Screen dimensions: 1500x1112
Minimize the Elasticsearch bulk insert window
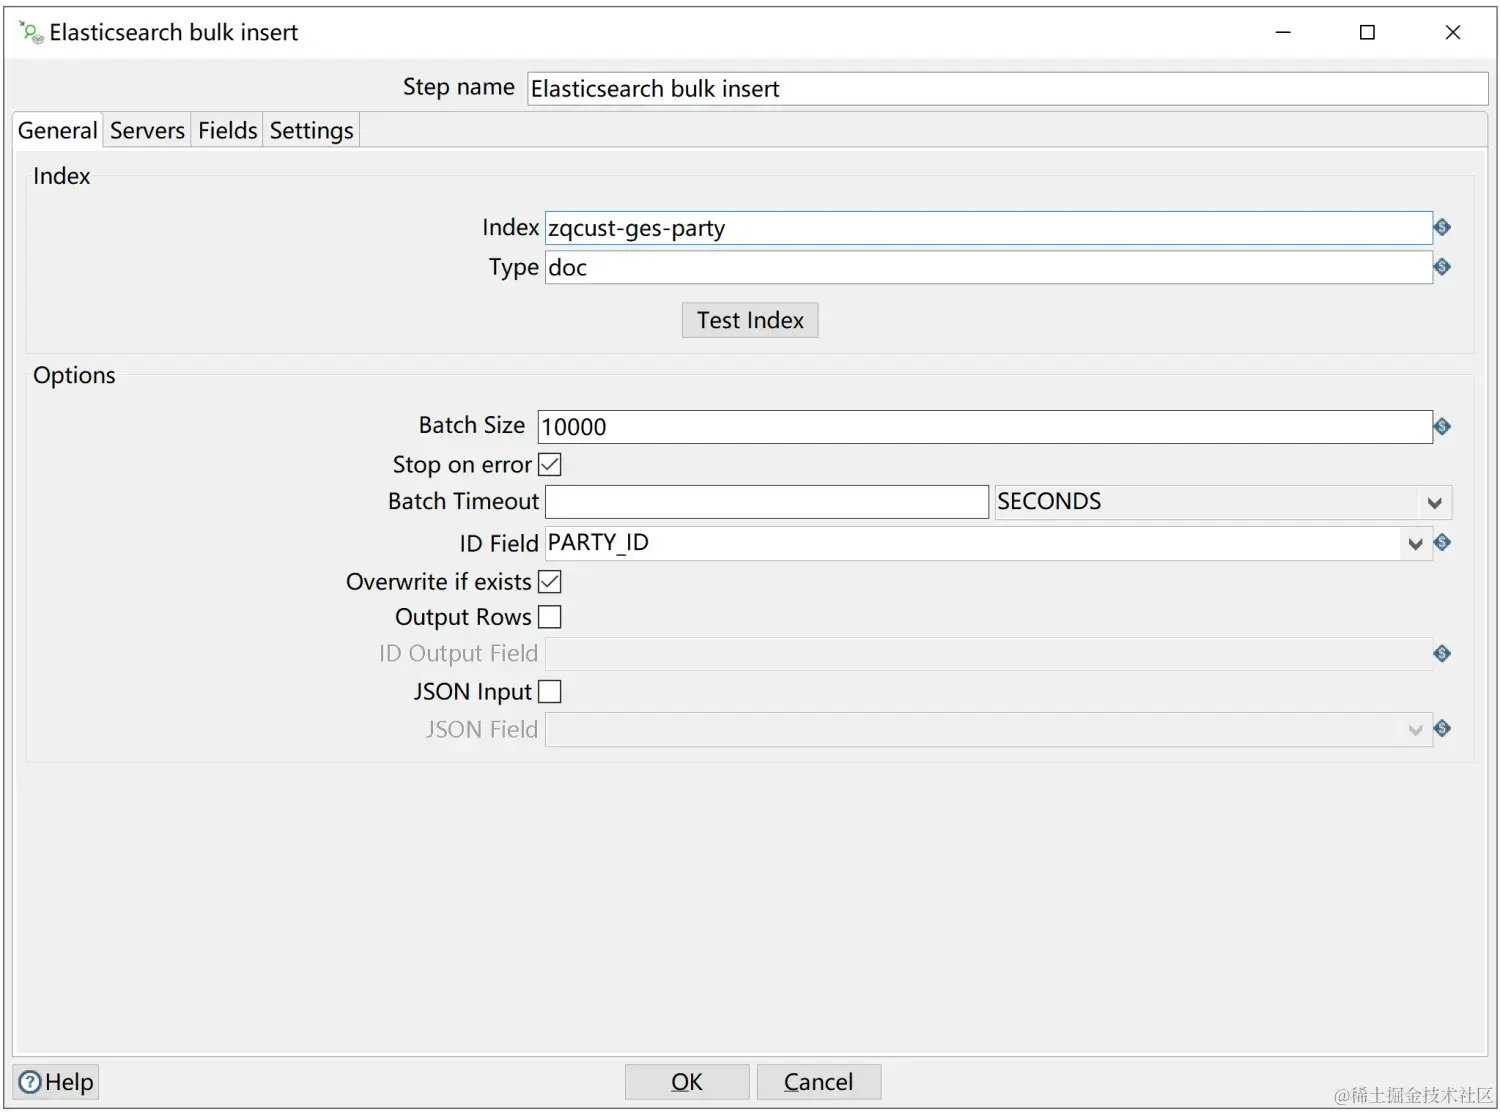[1283, 33]
